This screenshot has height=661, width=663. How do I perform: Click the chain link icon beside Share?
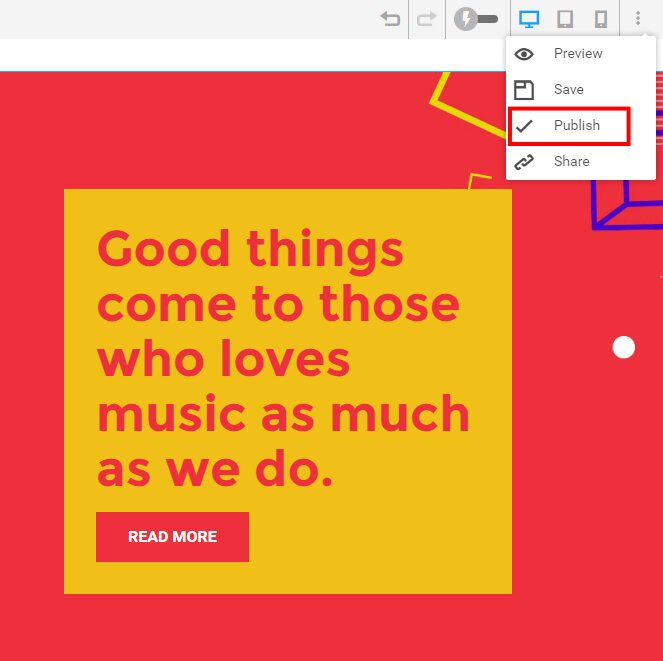tap(524, 162)
